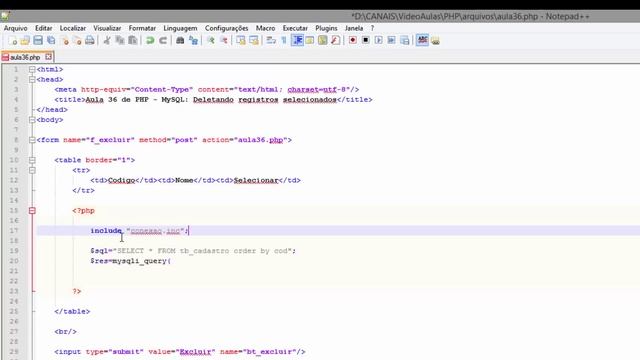
Task: Click the <title> text on line 4
Action: tap(211, 100)
